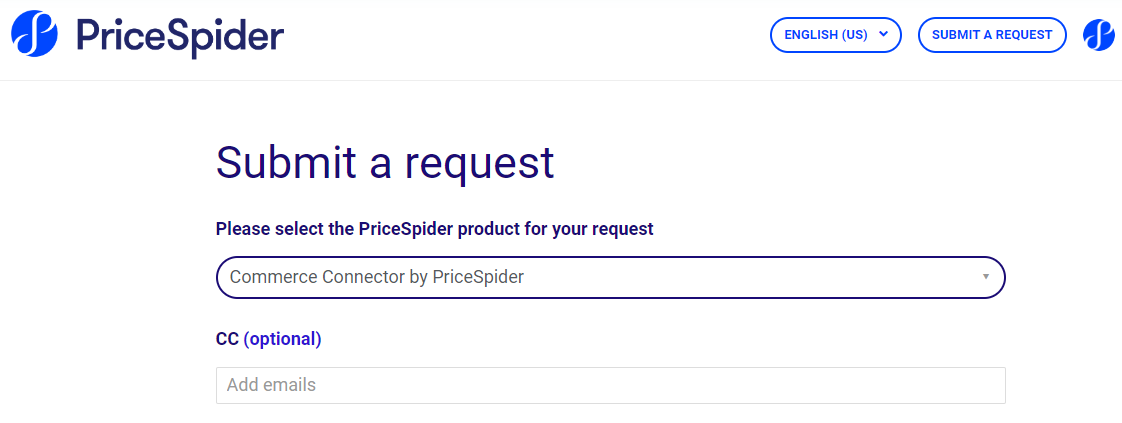Click the "(optional)" text next to CC
The width and height of the screenshot is (1122, 423).
[282, 339]
